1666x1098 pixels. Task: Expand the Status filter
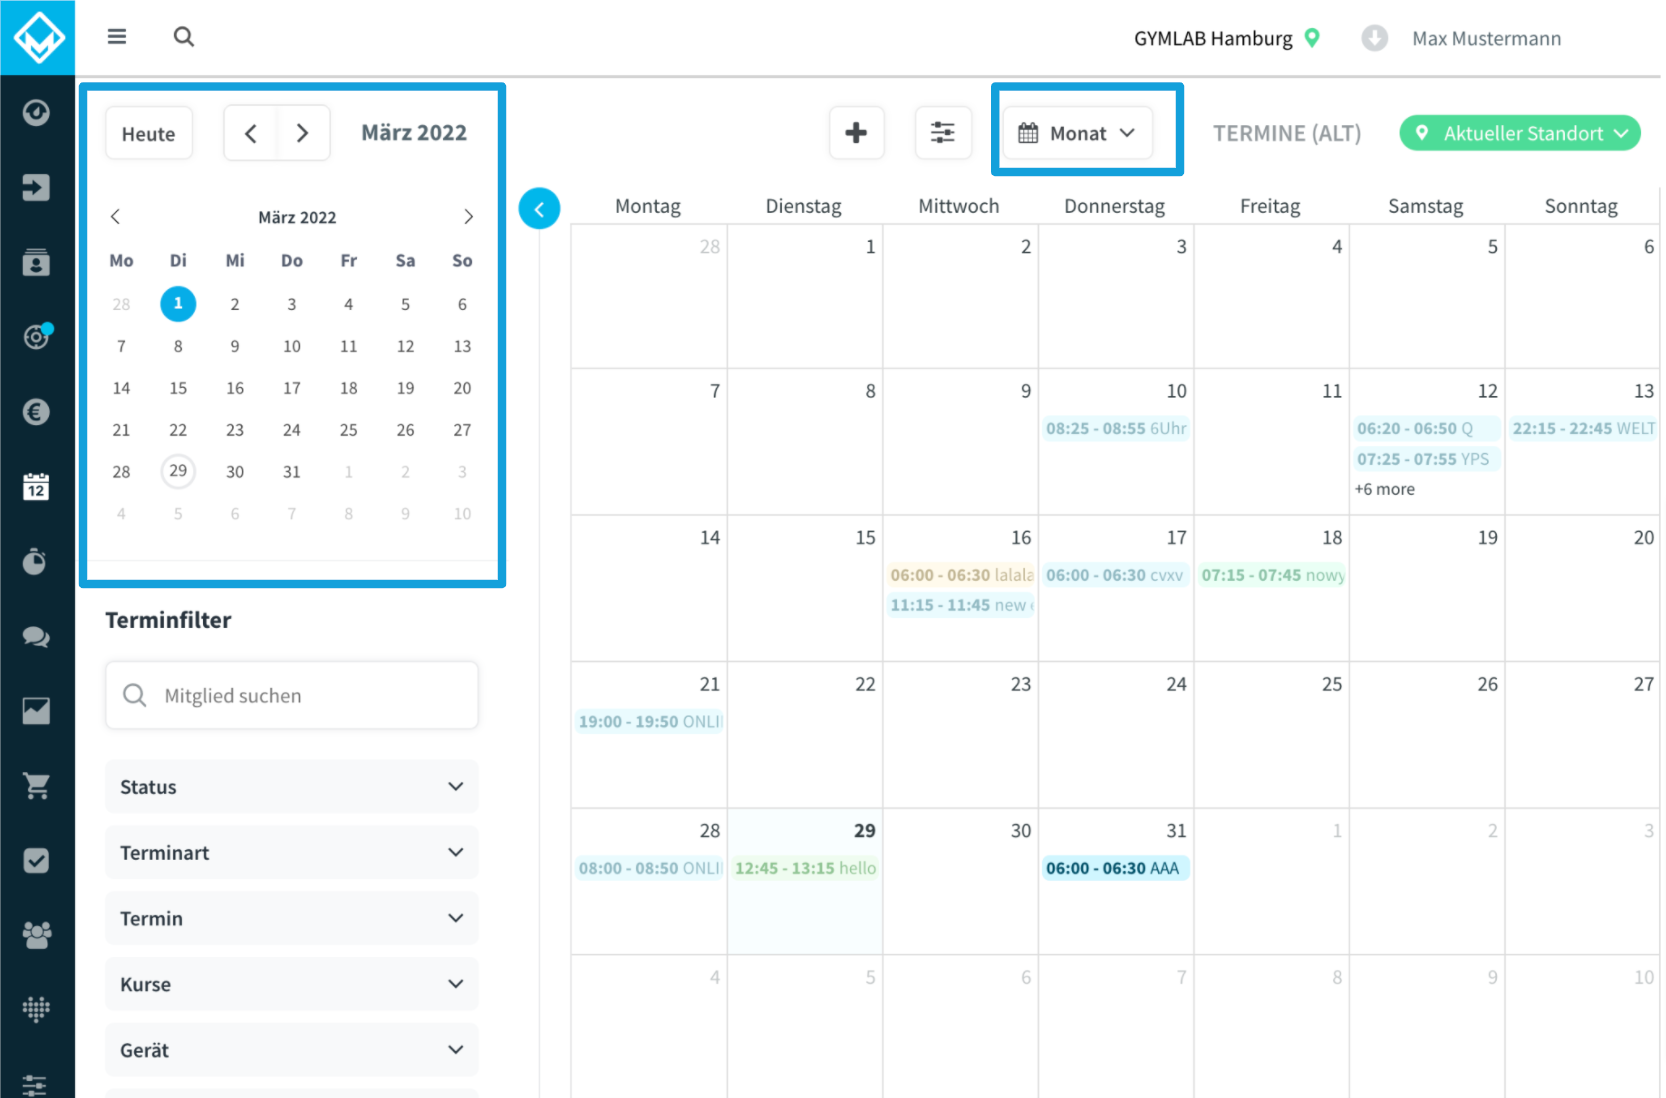pos(291,787)
